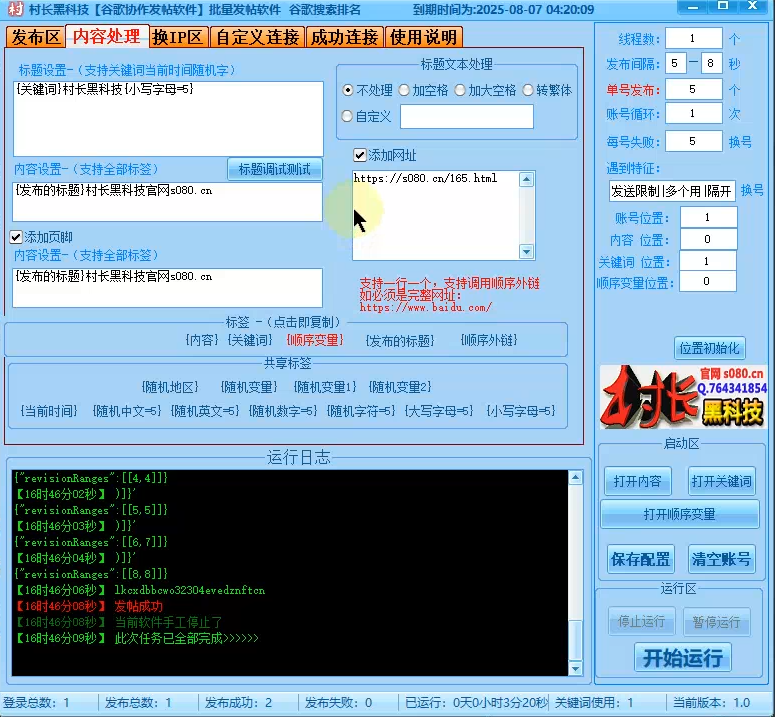Click the app logo icon in title bar

tap(15, 8)
